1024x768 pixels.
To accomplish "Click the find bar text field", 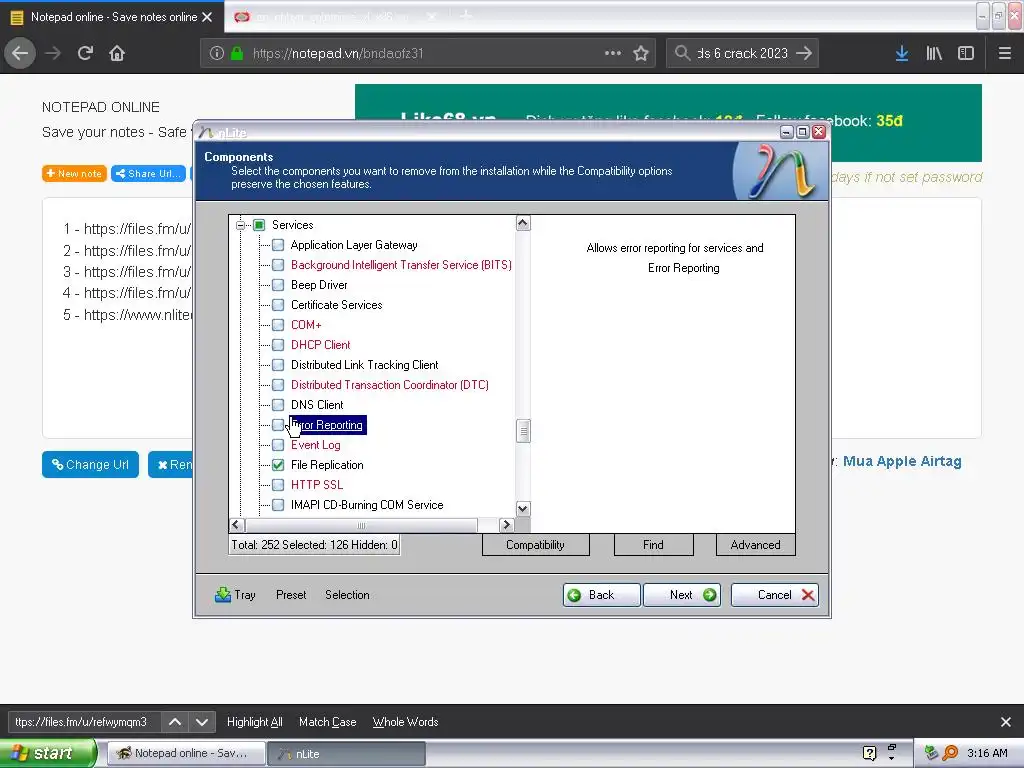I will 84,722.
